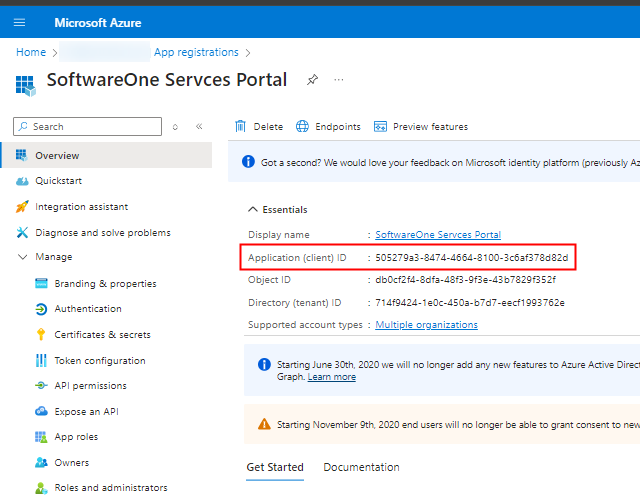Viewport: 640px width, 503px height.
Task: Collapse the Manage section
Action: (x=24, y=257)
